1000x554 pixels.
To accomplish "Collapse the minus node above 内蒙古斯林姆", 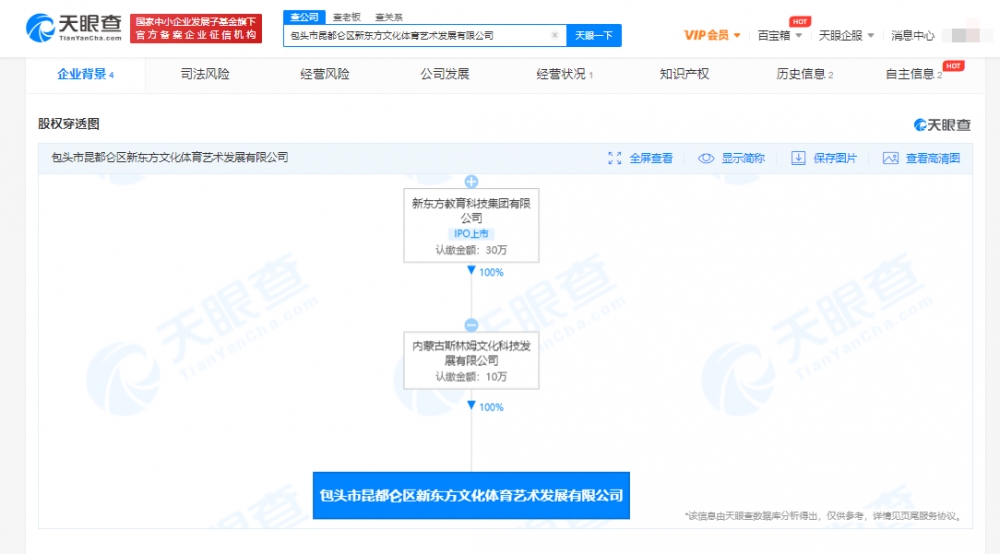I will click(471, 325).
